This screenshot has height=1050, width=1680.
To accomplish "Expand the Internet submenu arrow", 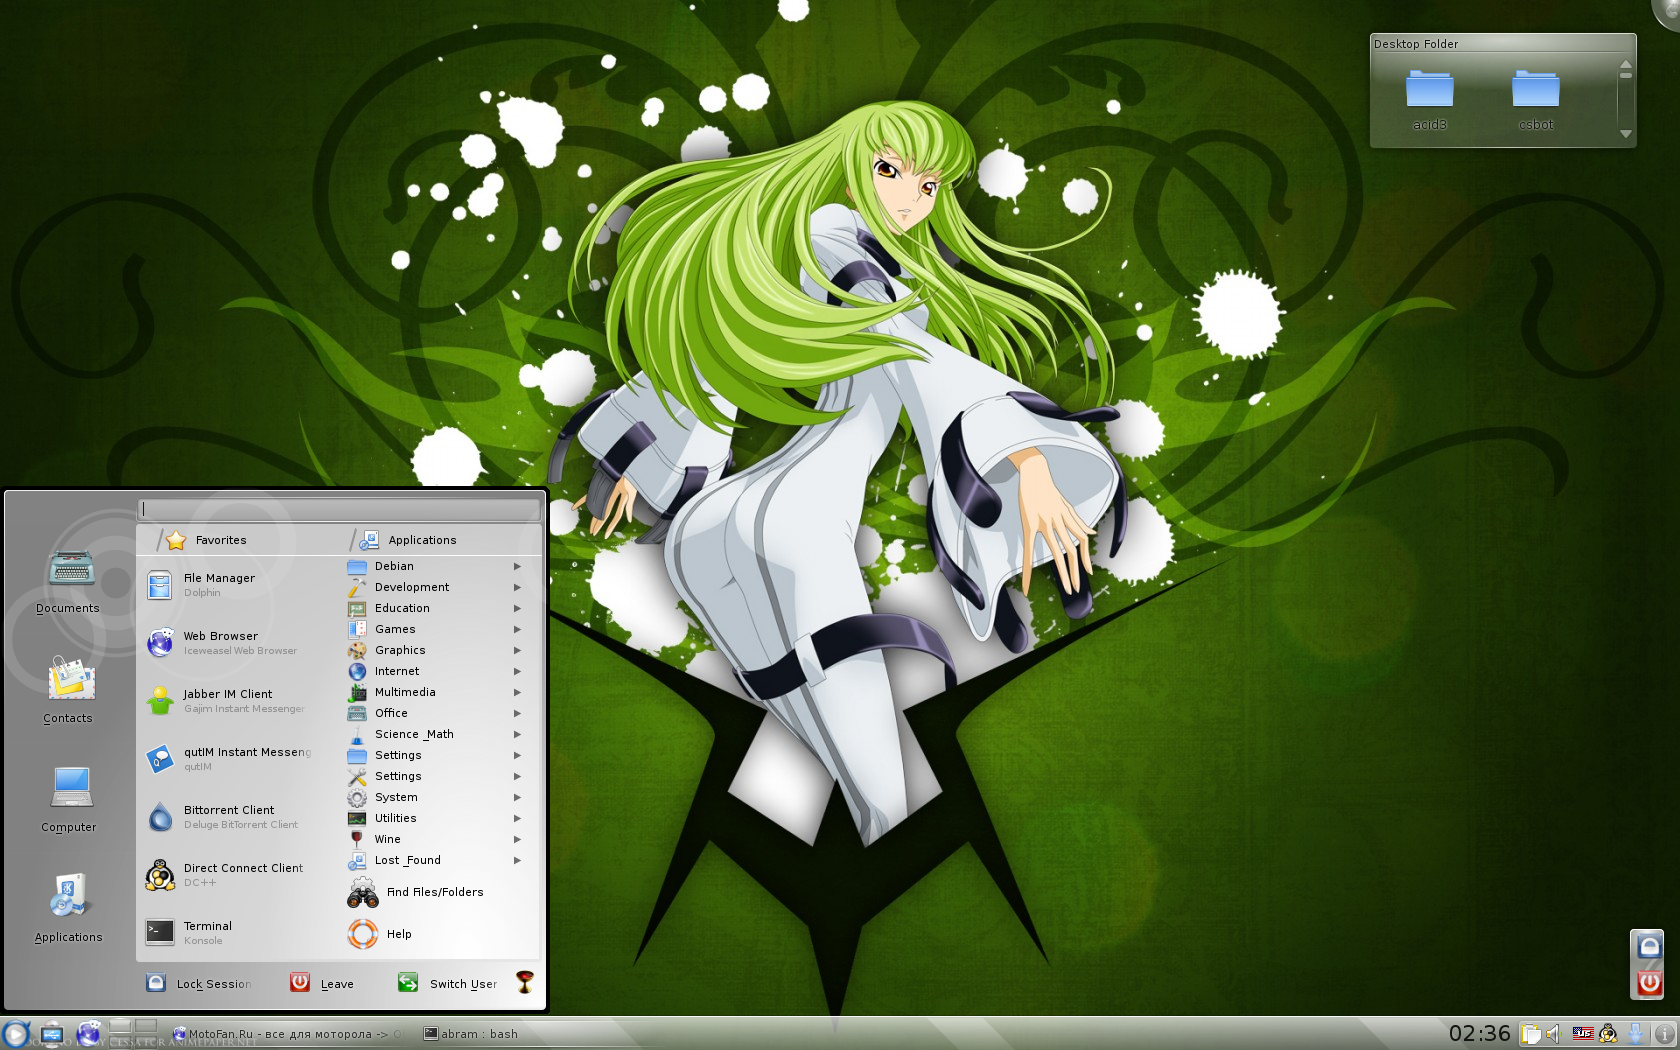I will [518, 671].
